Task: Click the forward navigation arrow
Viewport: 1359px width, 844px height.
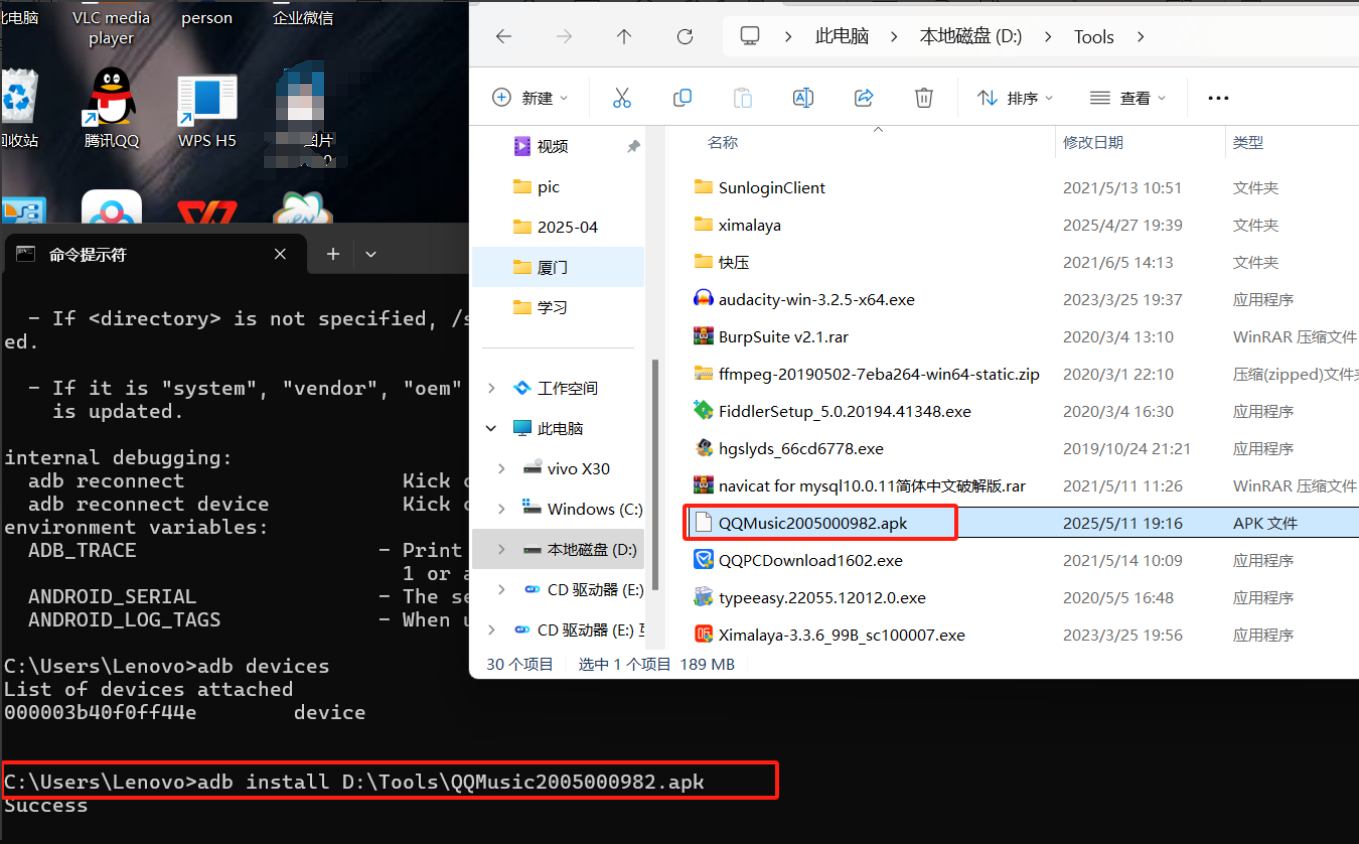Action: tap(564, 37)
